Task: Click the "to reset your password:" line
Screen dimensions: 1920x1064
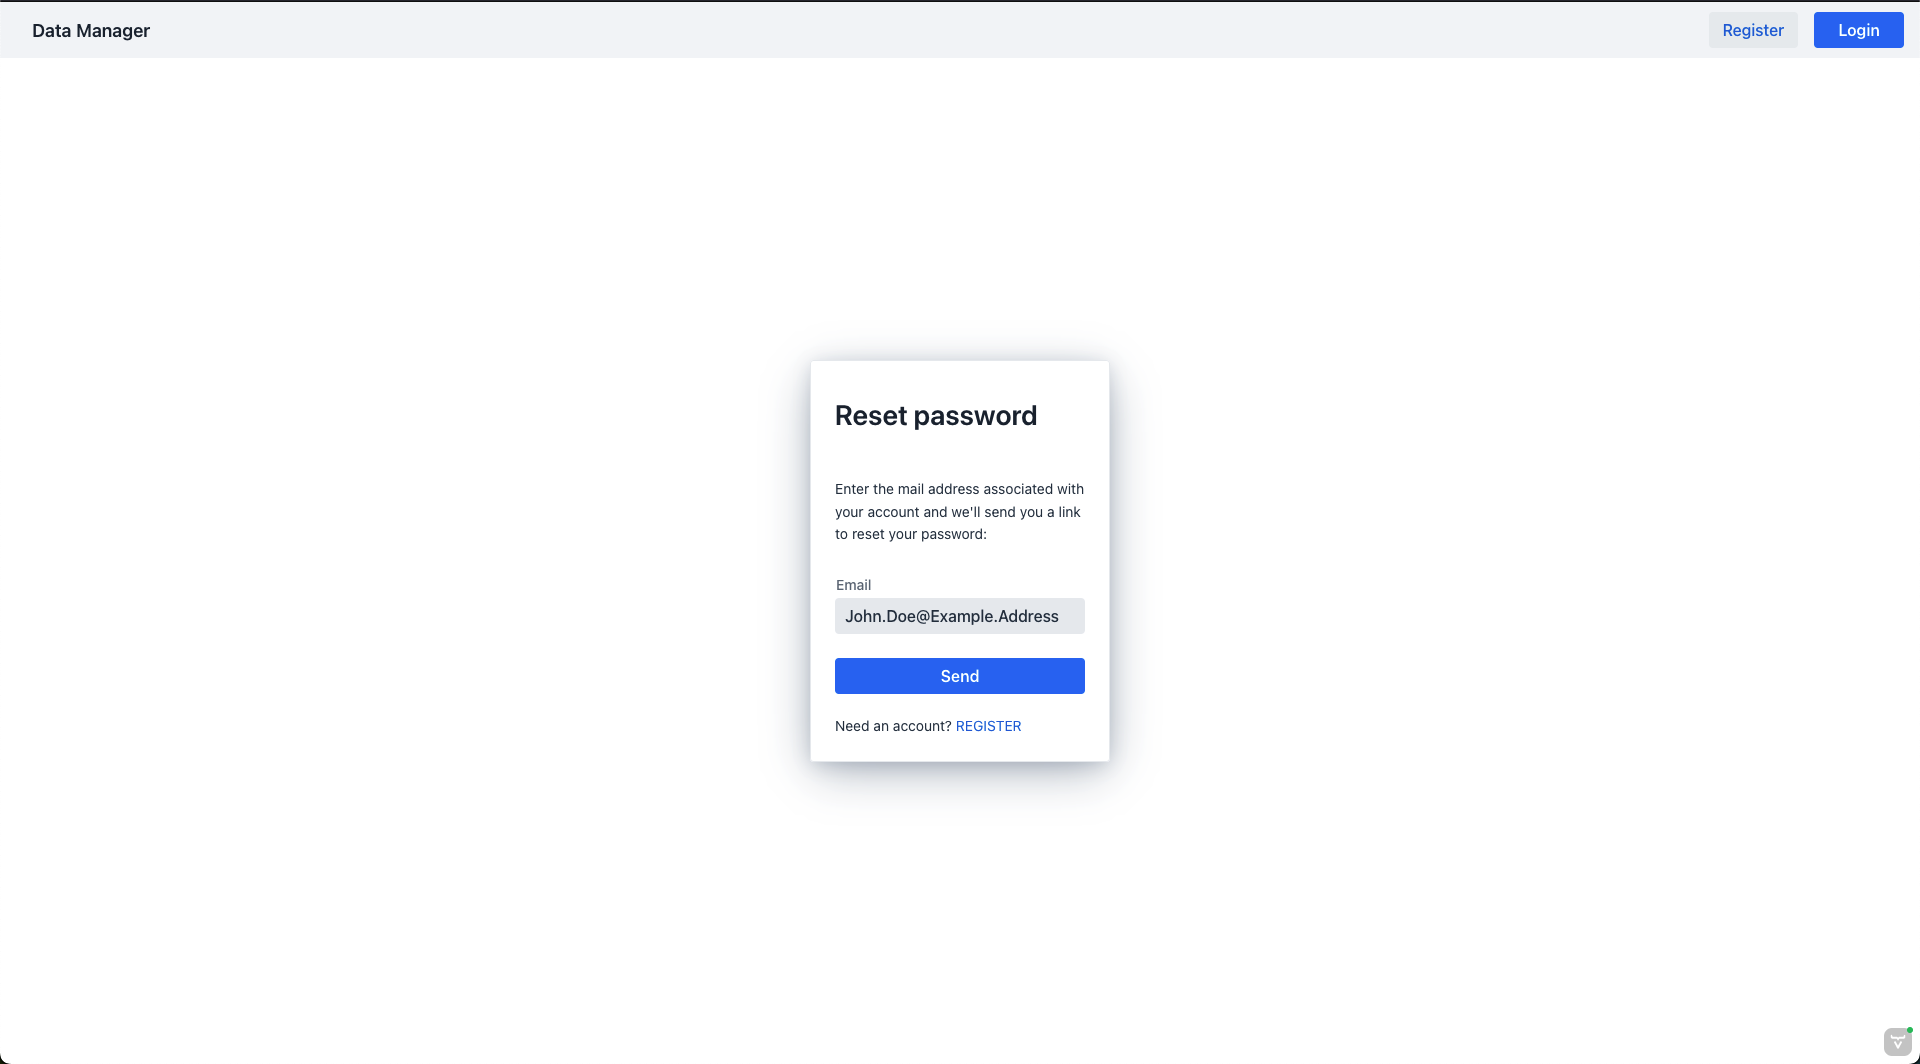Action: pyautogui.click(x=910, y=534)
